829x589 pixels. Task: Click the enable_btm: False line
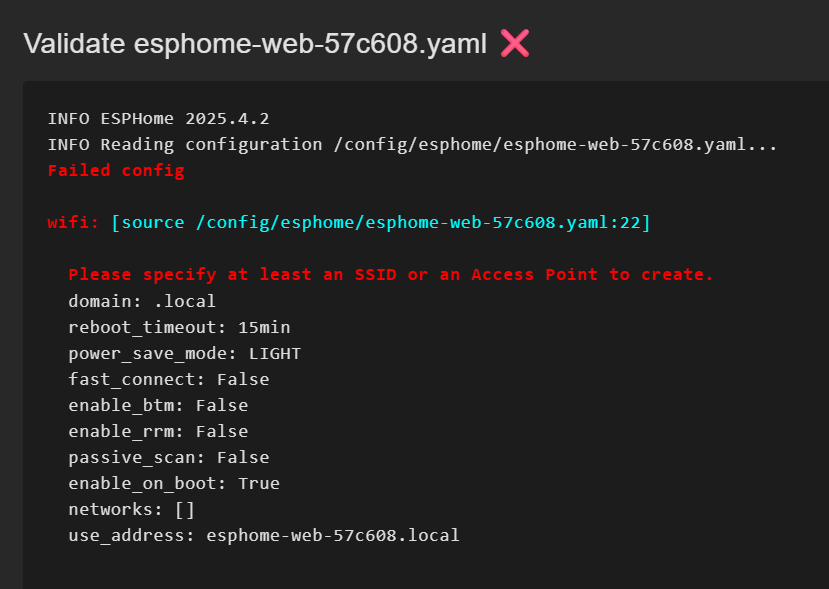(x=158, y=405)
